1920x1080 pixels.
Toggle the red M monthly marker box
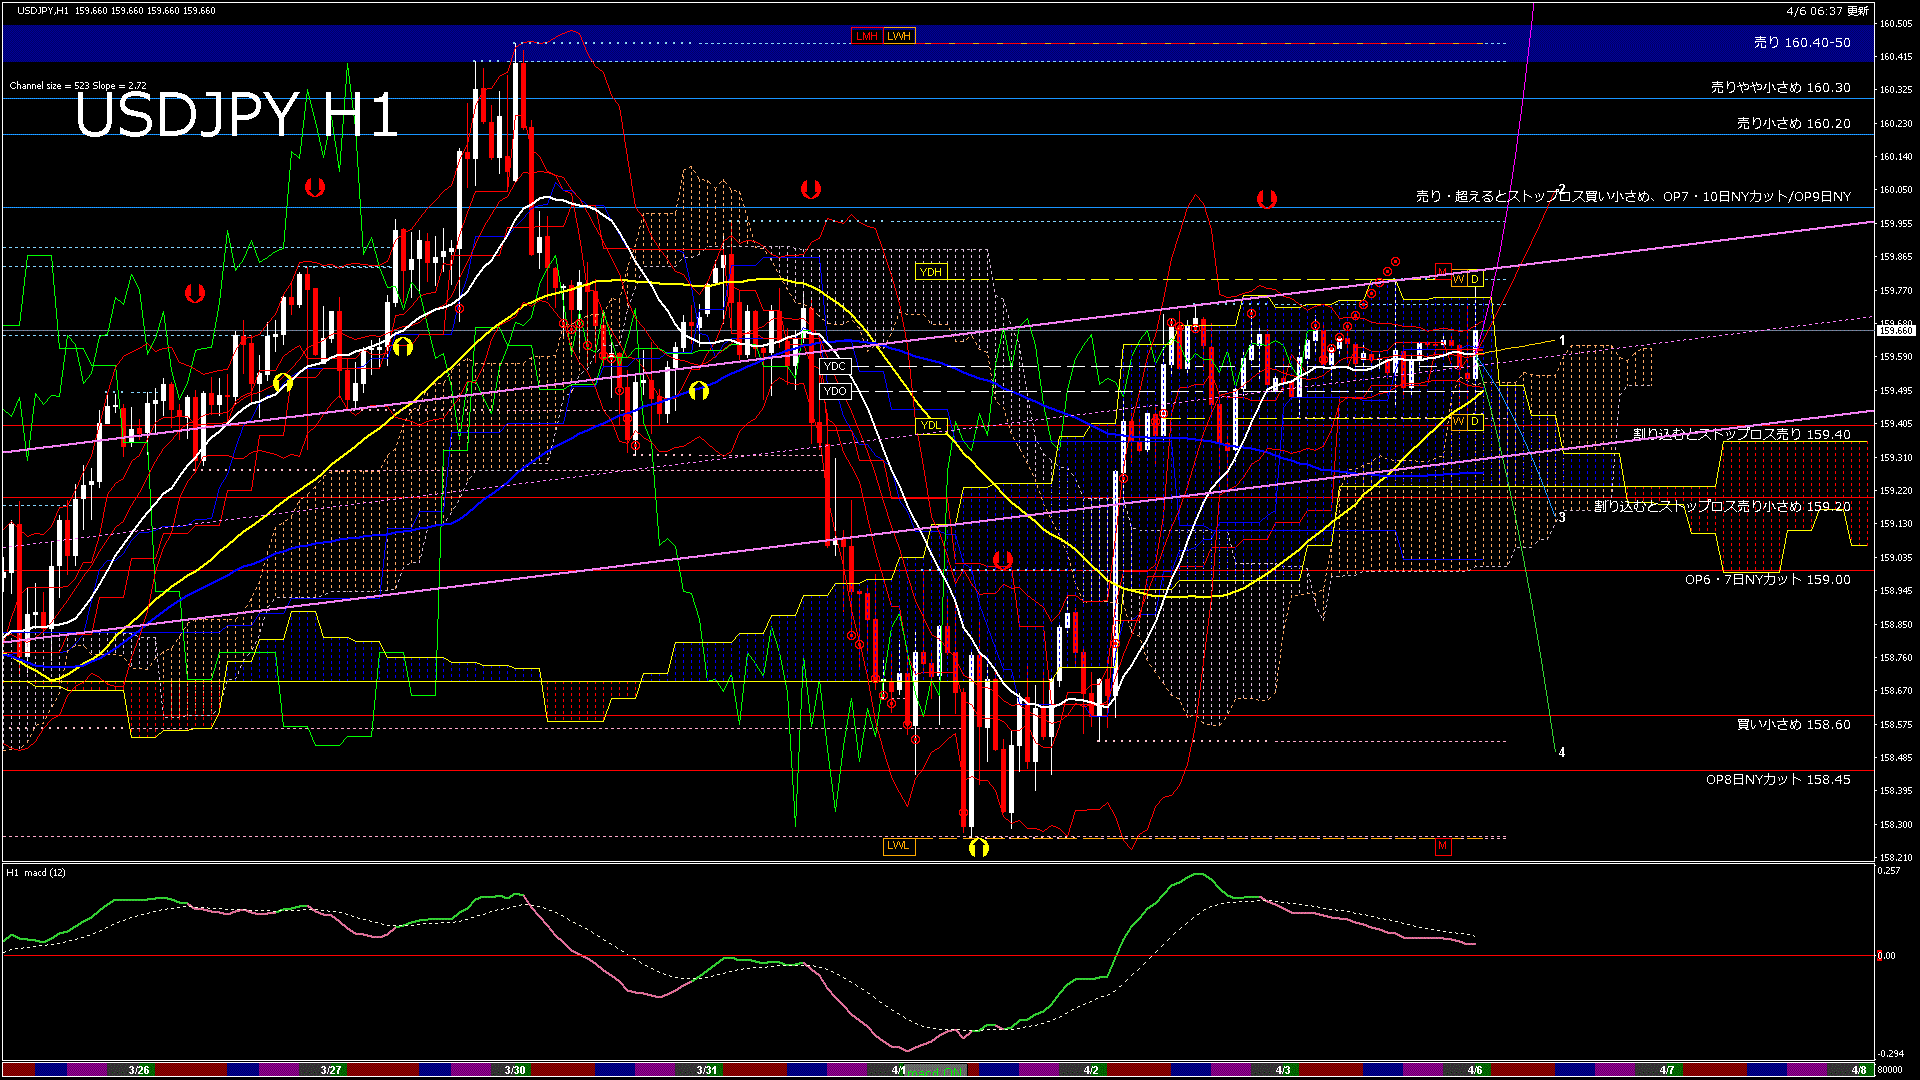pyautogui.click(x=1441, y=846)
